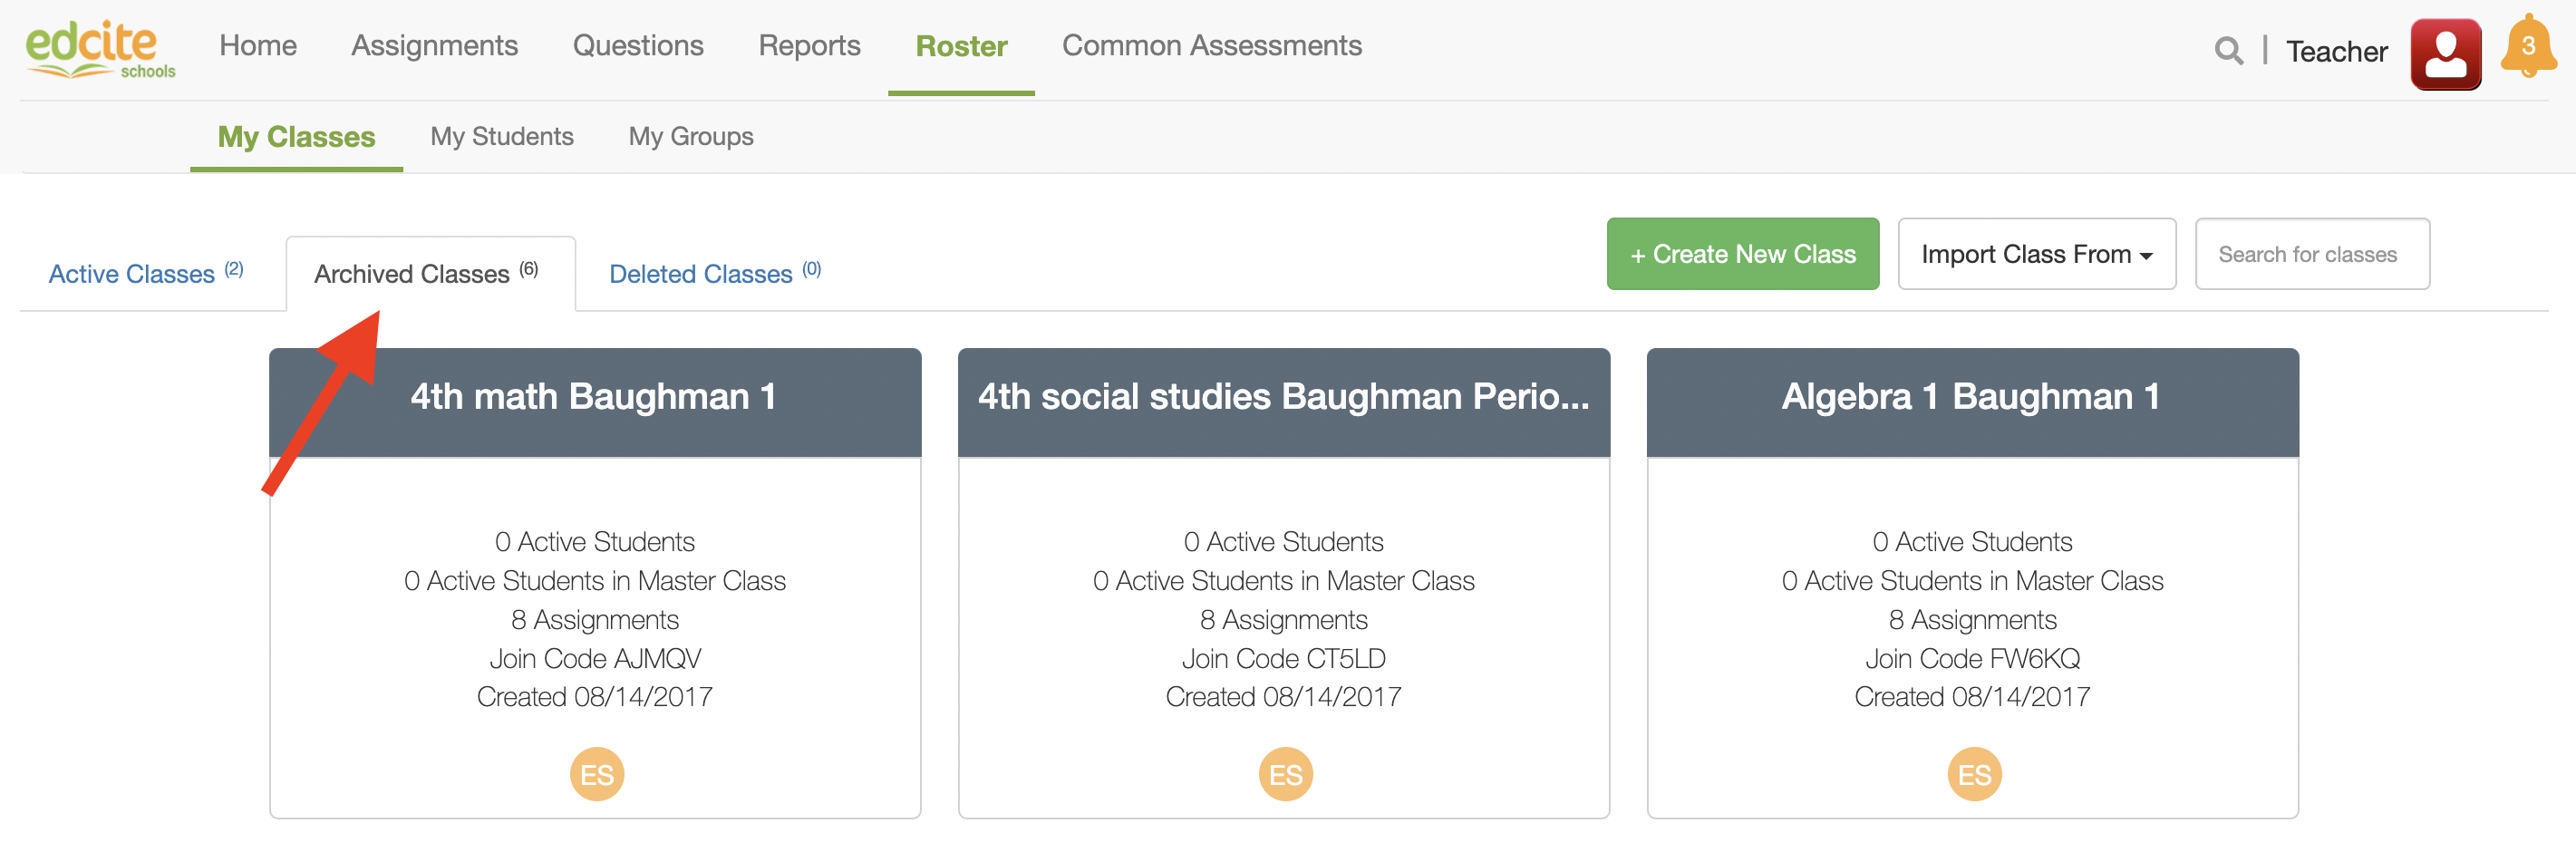Open the notifications bell icon
2576x843 pixels.
(x=2526, y=48)
